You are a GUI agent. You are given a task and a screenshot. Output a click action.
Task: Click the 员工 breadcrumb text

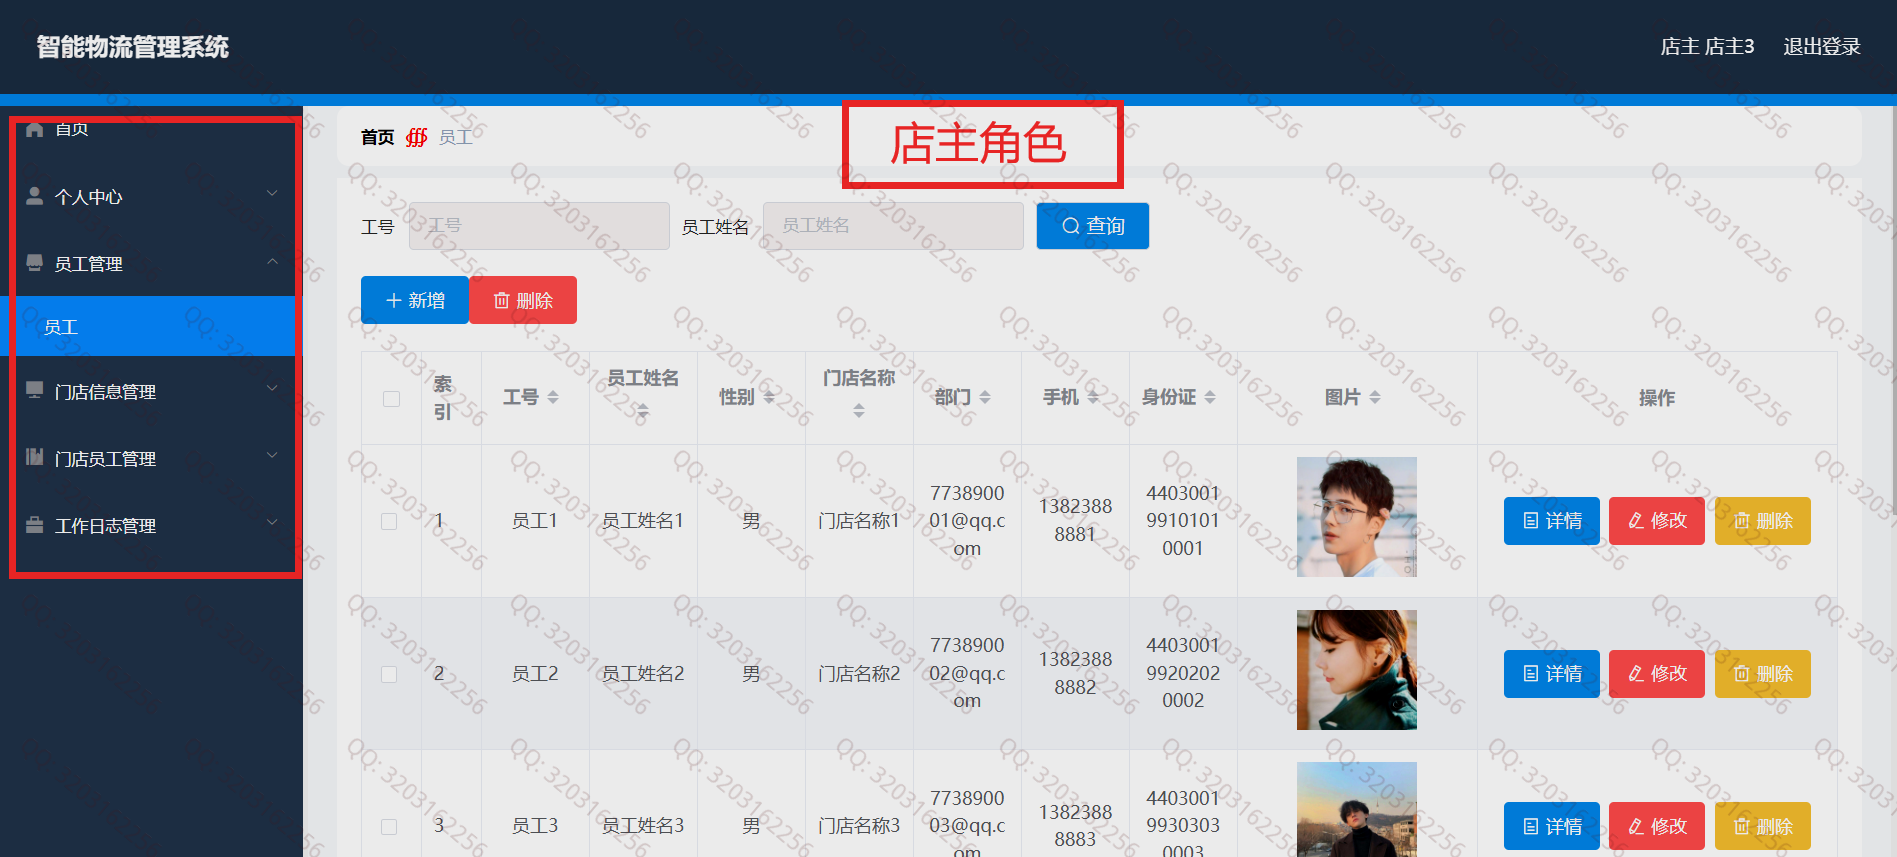(x=455, y=137)
